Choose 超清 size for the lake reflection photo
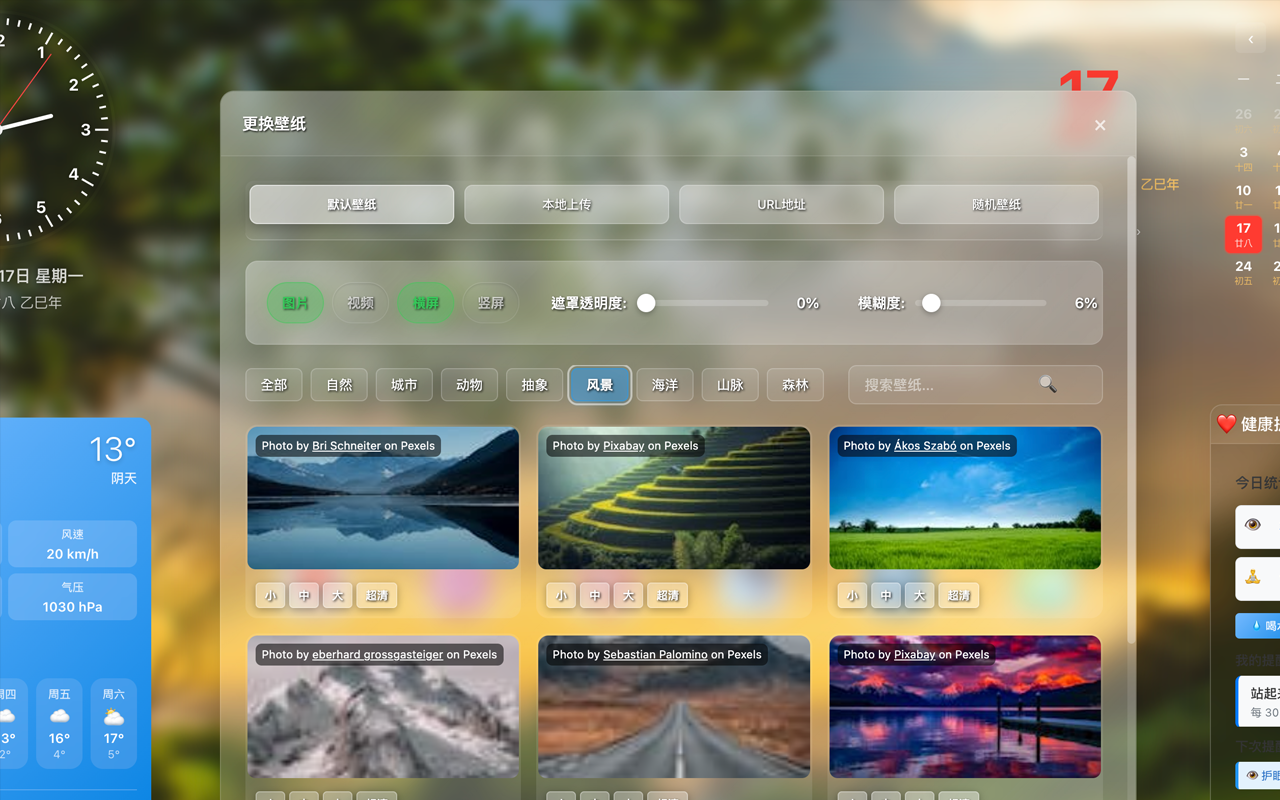Screen dimensions: 1280x800 pos(377,596)
